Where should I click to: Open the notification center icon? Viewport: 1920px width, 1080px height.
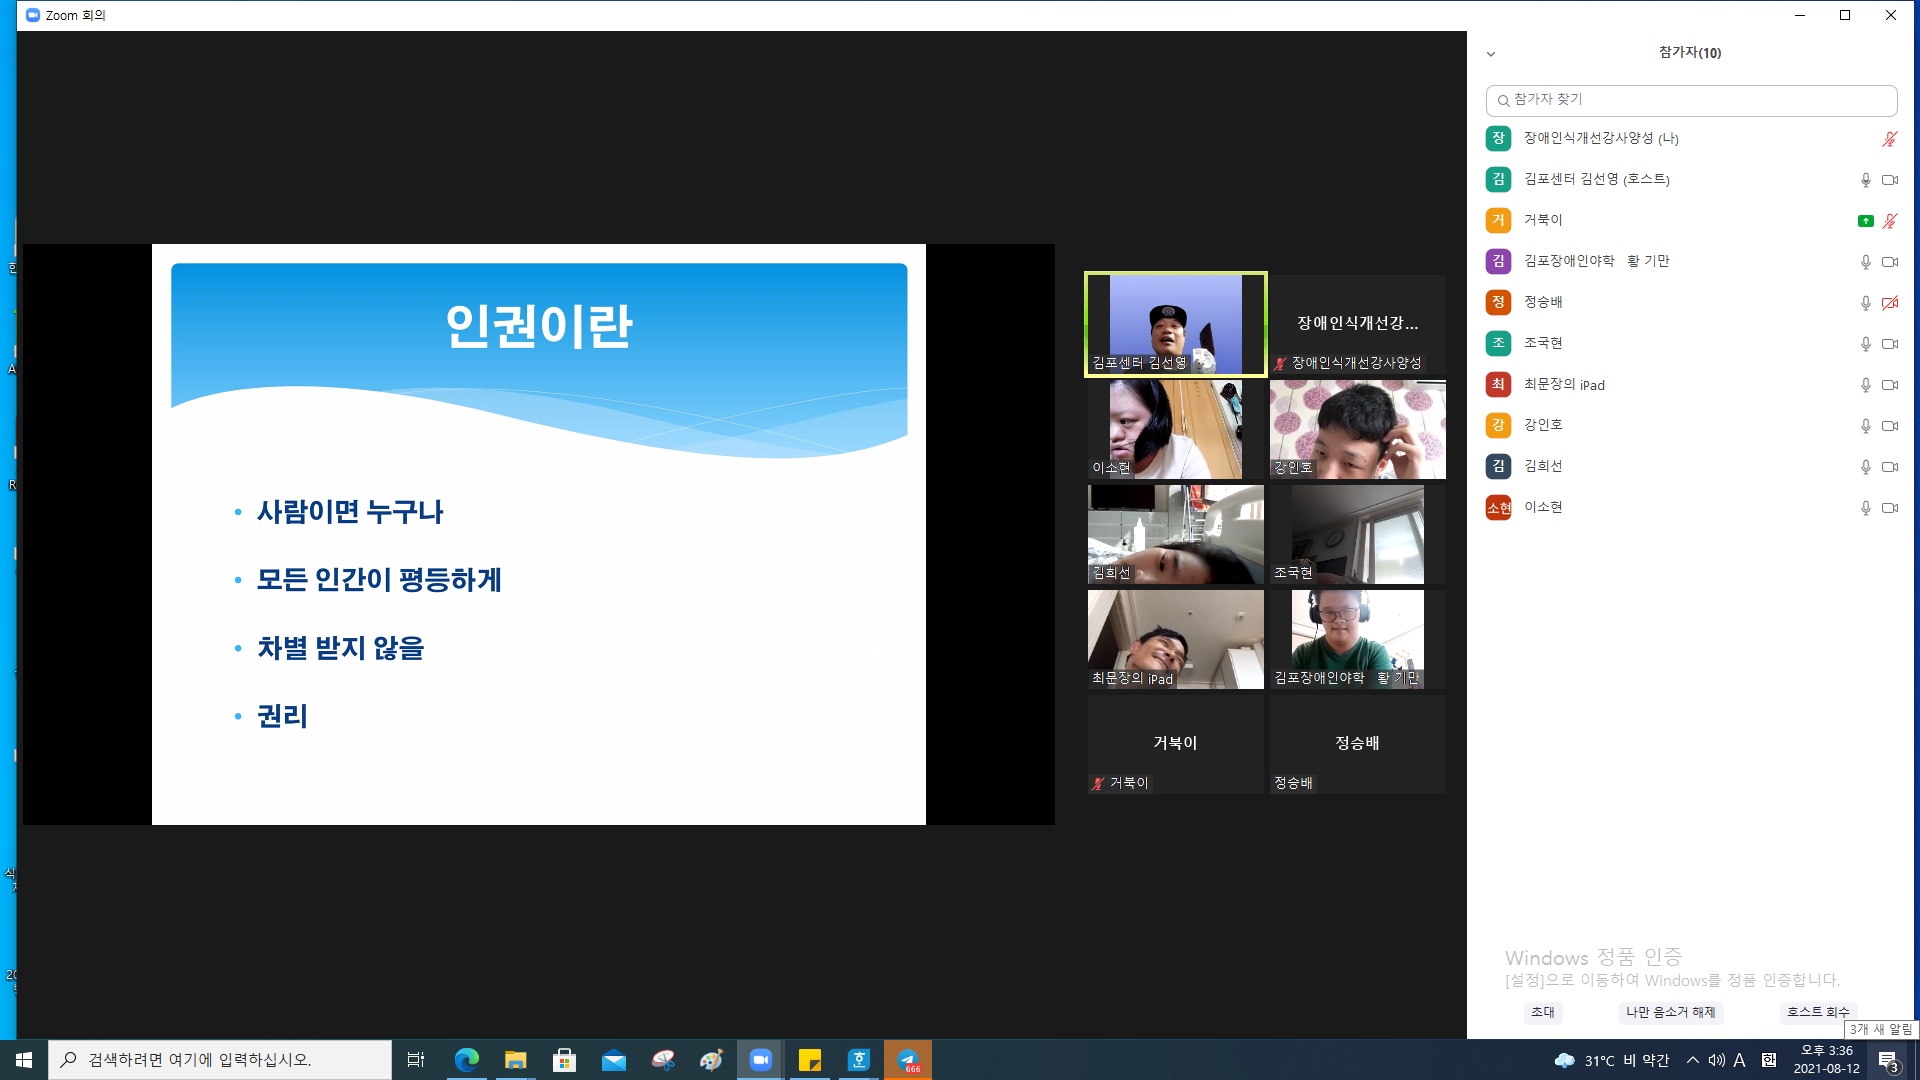(1888, 1060)
